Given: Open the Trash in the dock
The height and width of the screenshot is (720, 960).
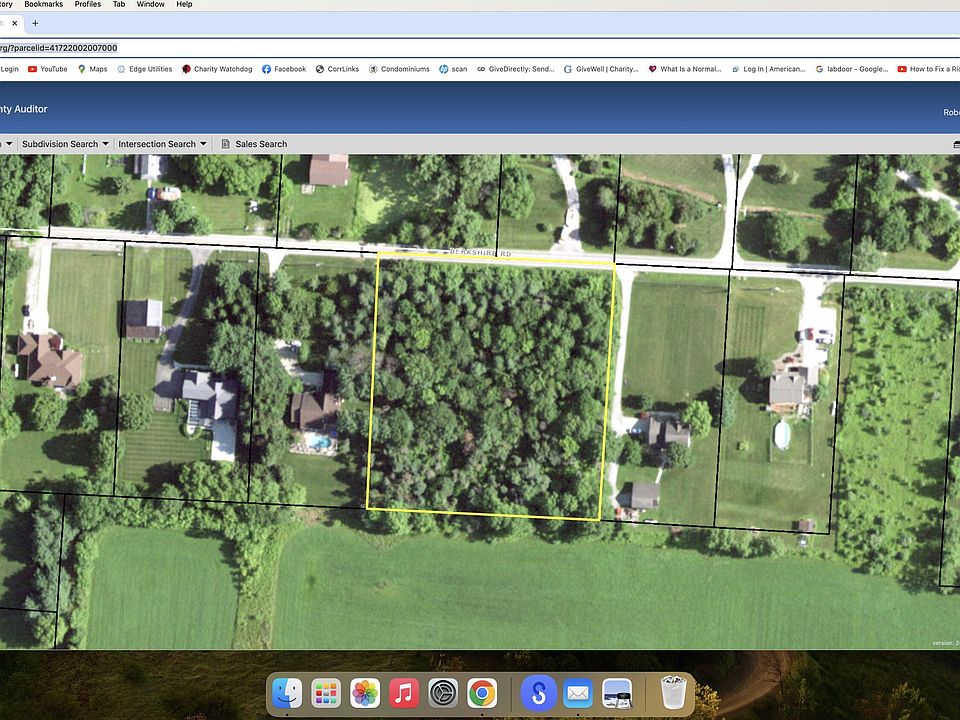Looking at the screenshot, I should [673, 693].
